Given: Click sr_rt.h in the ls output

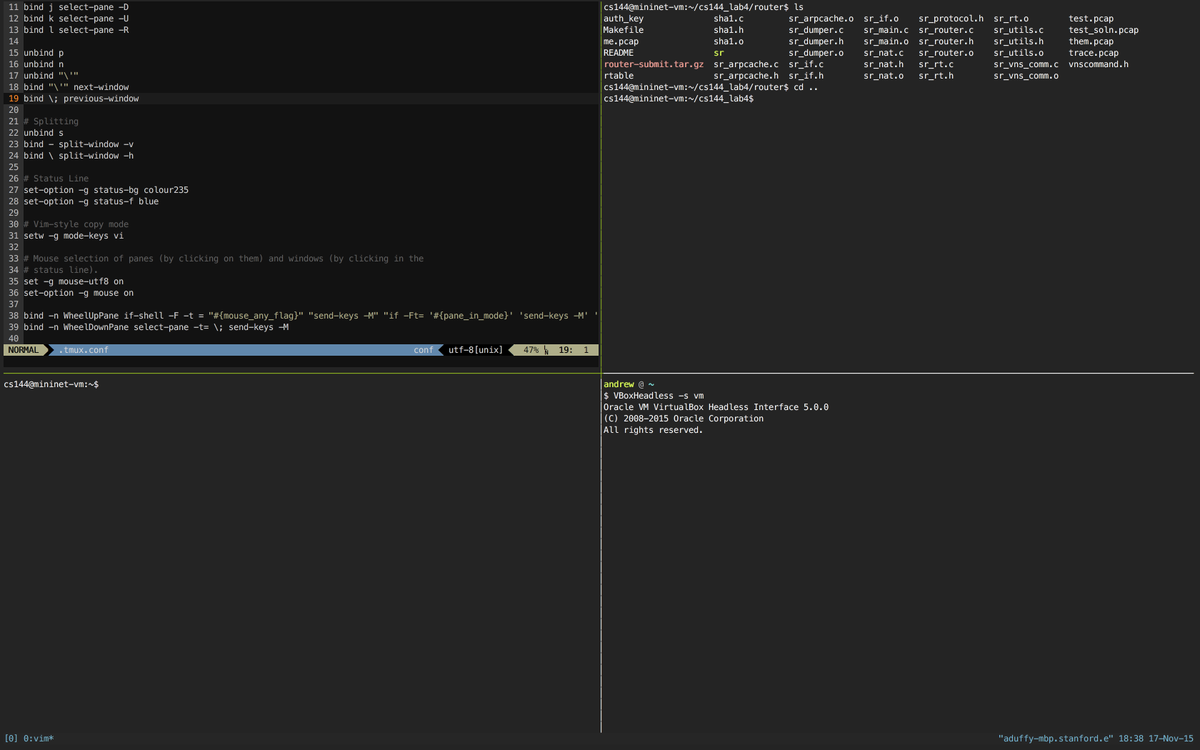Looking at the screenshot, I should point(936,75).
